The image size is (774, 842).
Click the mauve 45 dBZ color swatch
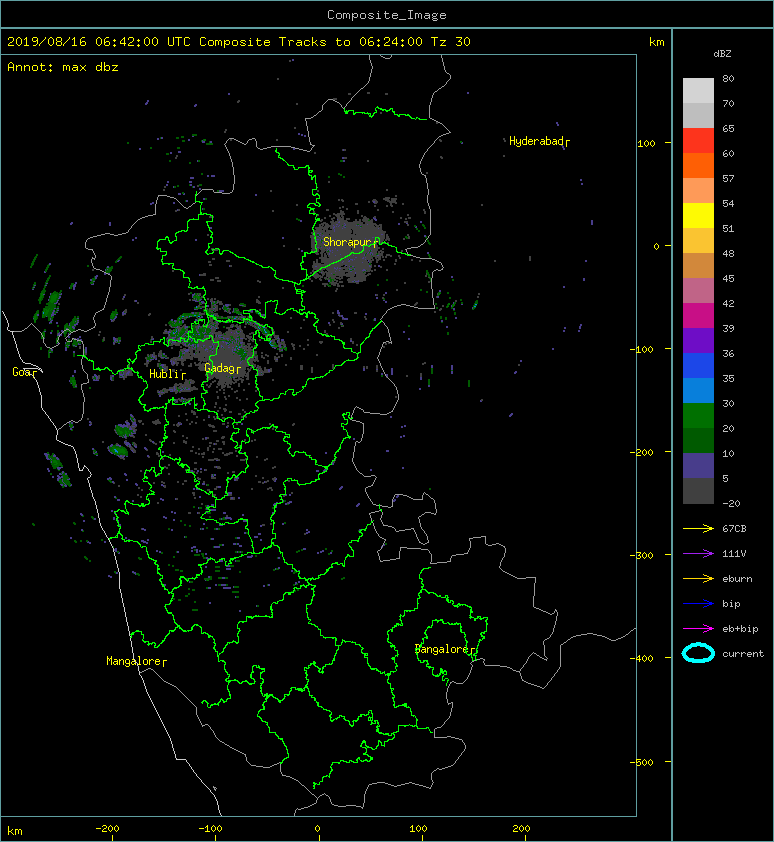(x=698, y=290)
